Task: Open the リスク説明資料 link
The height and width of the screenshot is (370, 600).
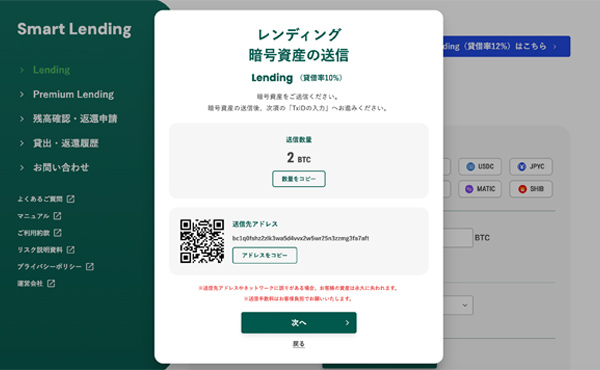Action: [40, 250]
